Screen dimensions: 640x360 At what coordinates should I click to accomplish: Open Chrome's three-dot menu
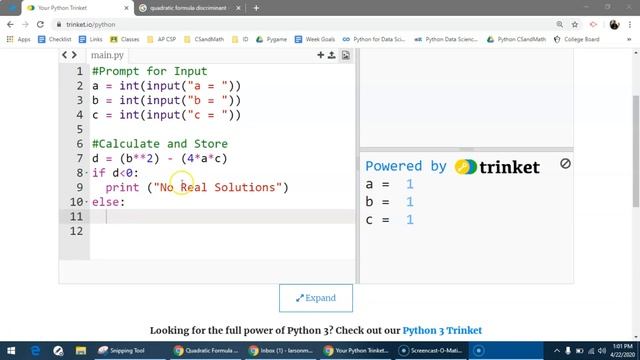click(x=630, y=24)
